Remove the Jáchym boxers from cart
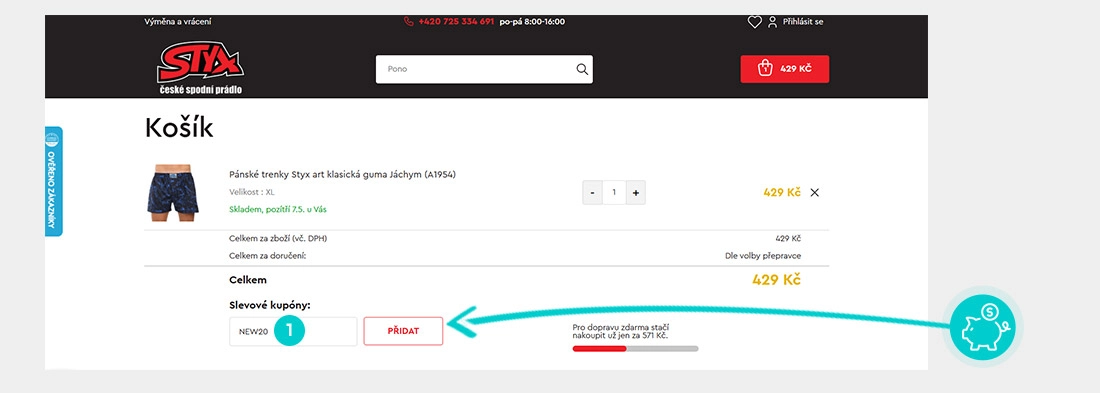1100x393 pixels. [x=814, y=192]
